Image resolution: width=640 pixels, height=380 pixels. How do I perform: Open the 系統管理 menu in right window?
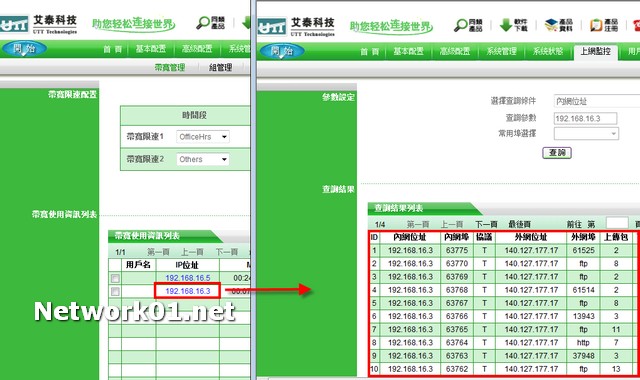pos(502,51)
